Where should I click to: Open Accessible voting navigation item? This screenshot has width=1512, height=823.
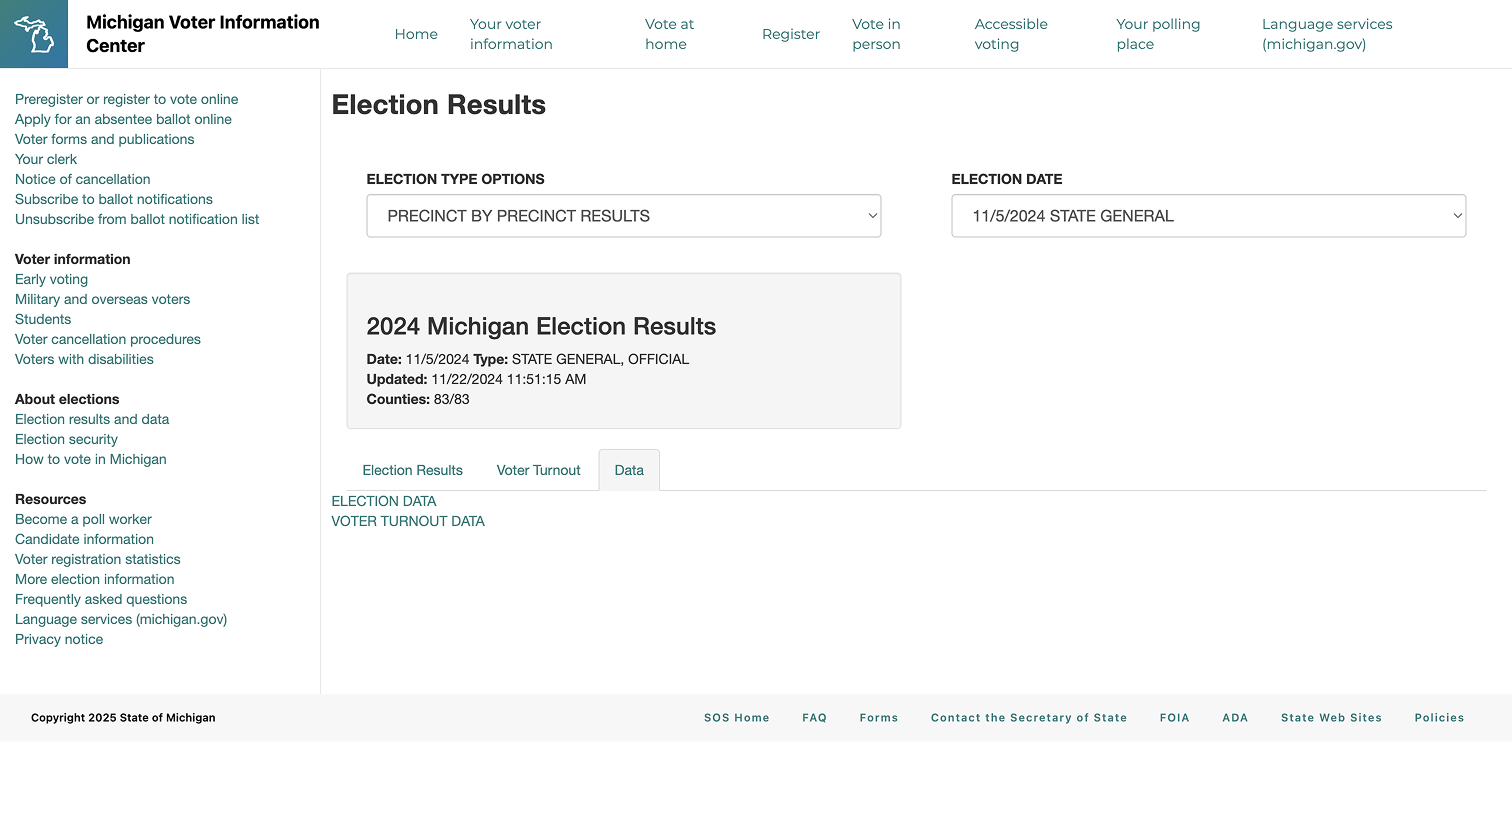pos(1011,34)
